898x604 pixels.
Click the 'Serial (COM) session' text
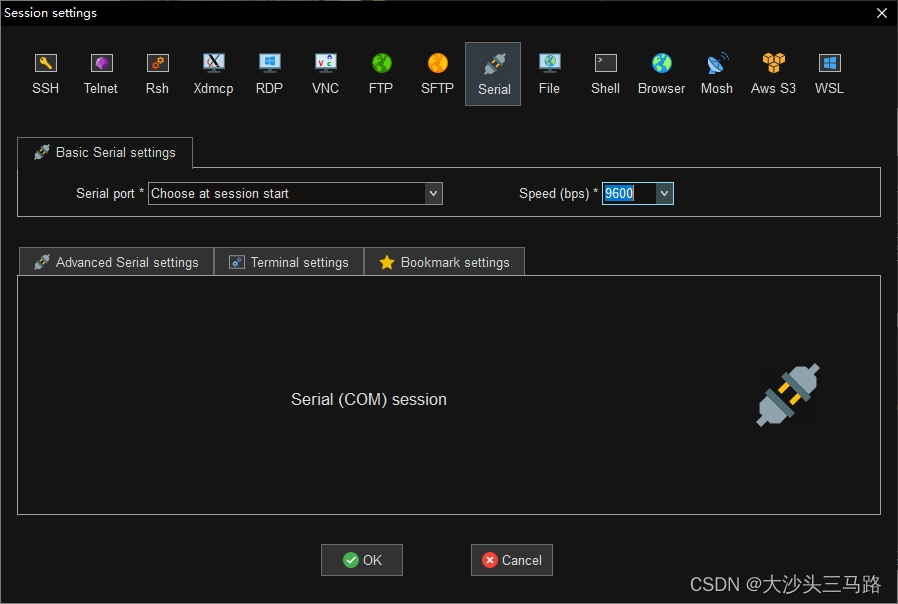[369, 399]
